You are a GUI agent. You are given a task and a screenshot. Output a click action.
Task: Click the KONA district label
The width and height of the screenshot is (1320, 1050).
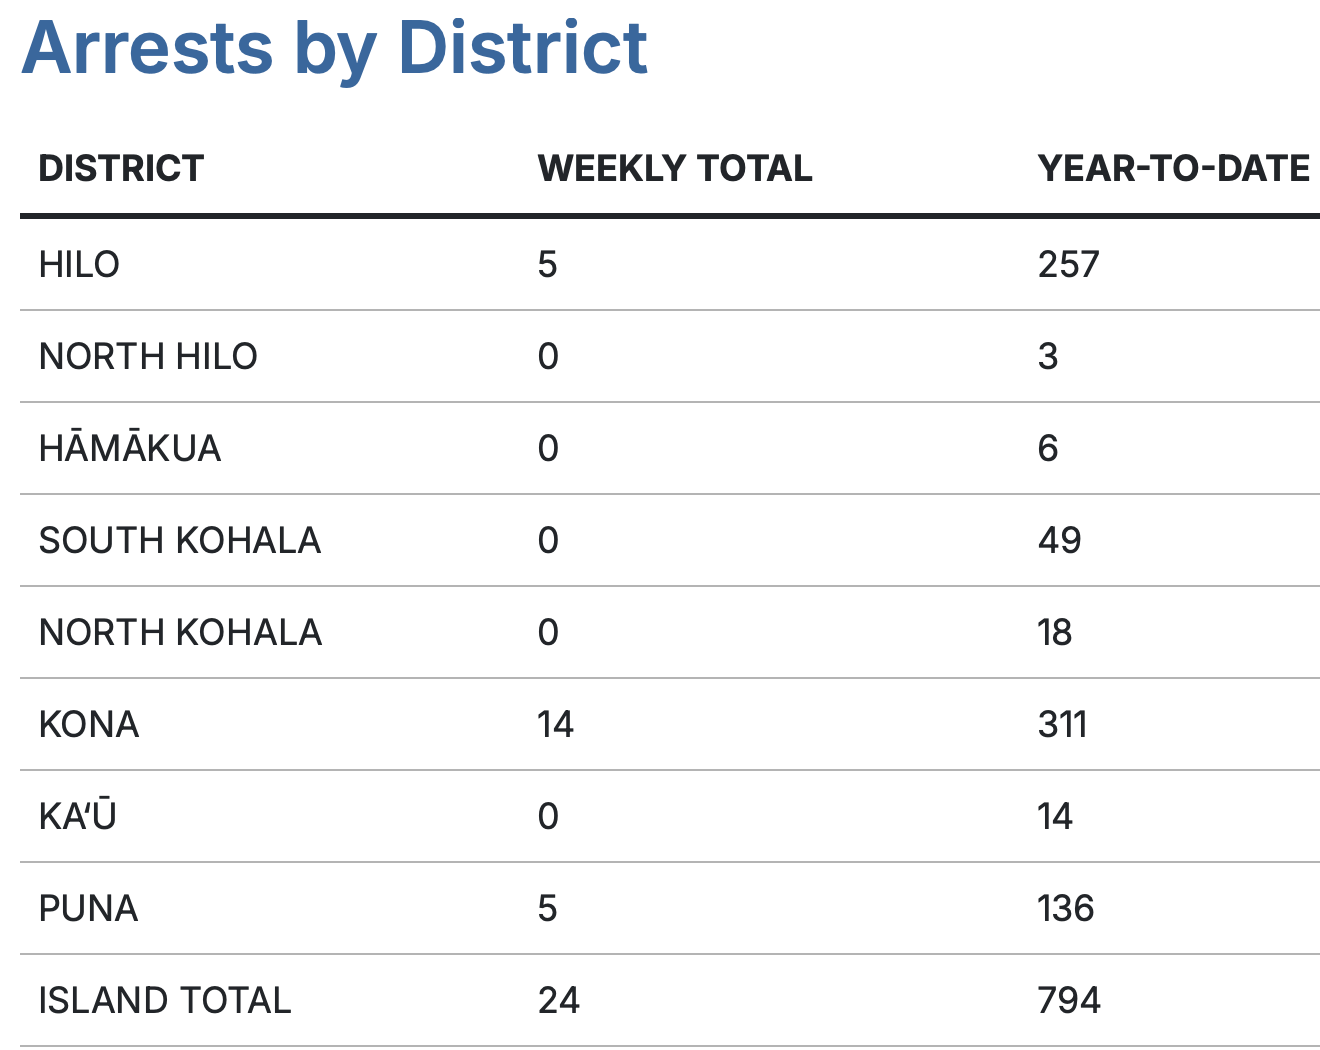tap(89, 725)
